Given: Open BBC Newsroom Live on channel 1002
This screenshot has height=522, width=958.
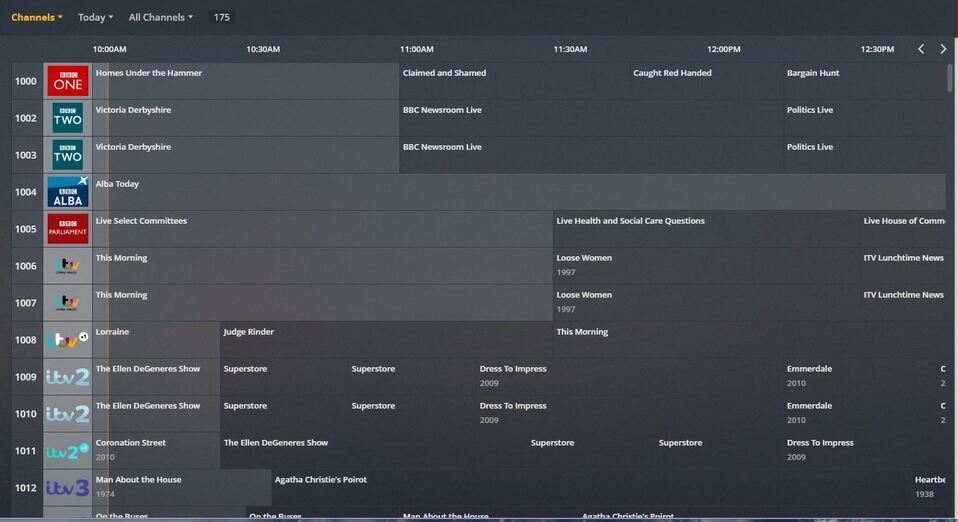Looking at the screenshot, I should tap(591, 118).
